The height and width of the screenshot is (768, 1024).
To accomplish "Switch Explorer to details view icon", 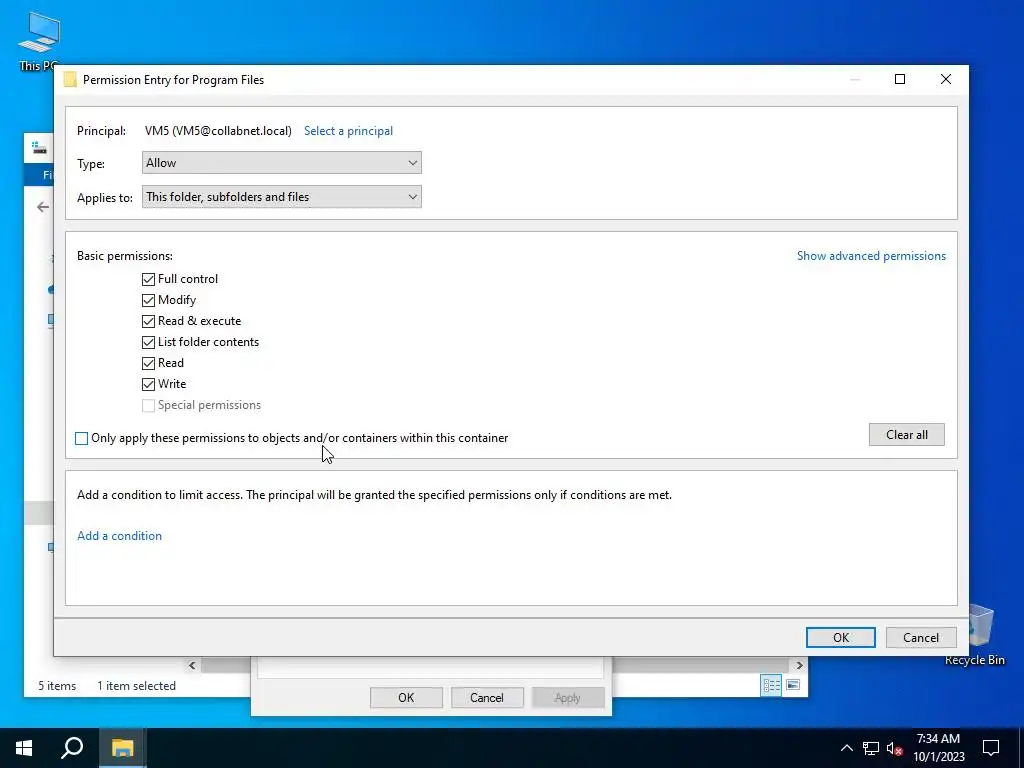I will coord(771,685).
